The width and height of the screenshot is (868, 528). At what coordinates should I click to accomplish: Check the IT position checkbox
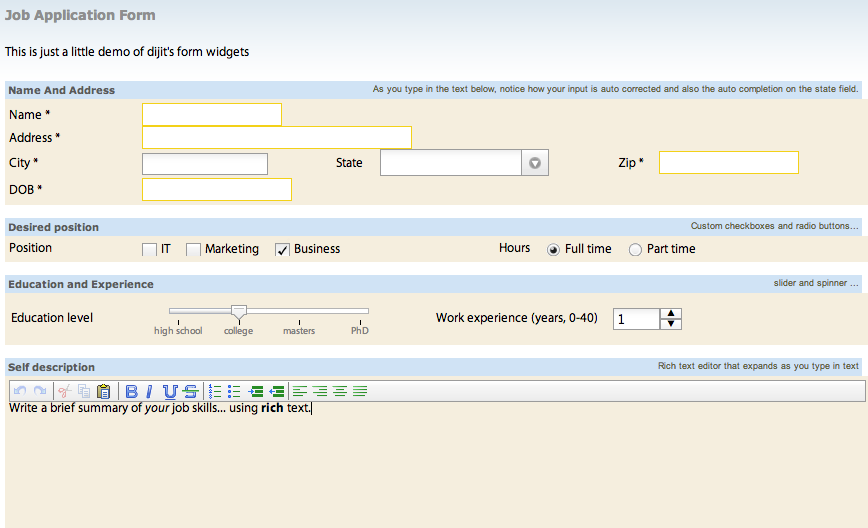tap(149, 250)
